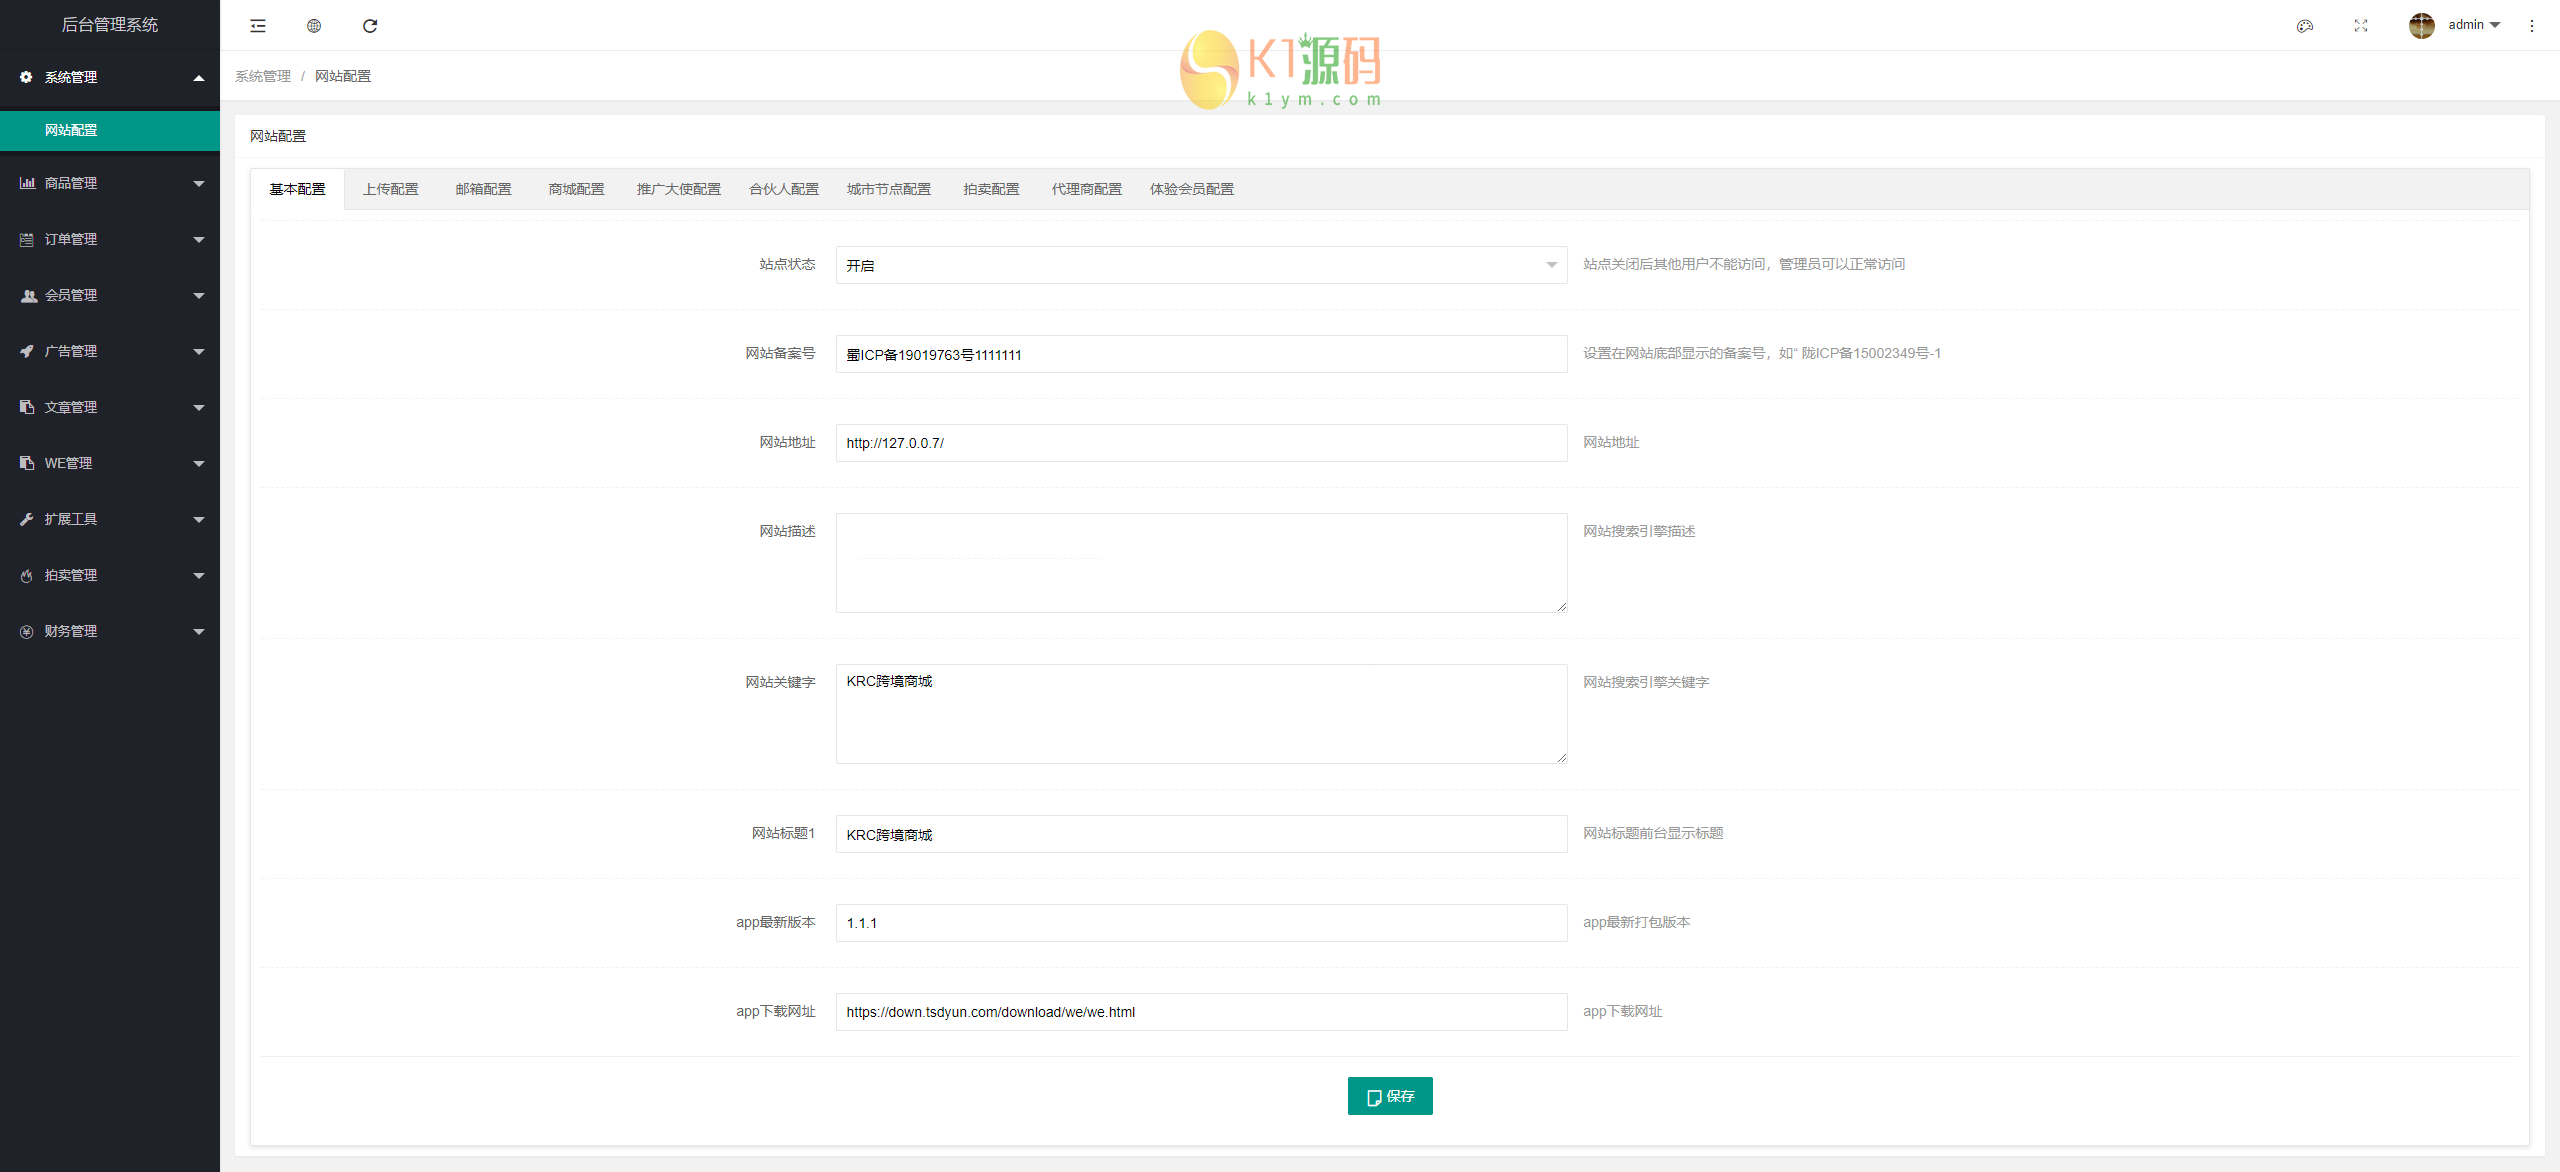Open the 体验会员配置 tab
The height and width of the screenshot is (1172, 2560).
tap(1191, 189)
